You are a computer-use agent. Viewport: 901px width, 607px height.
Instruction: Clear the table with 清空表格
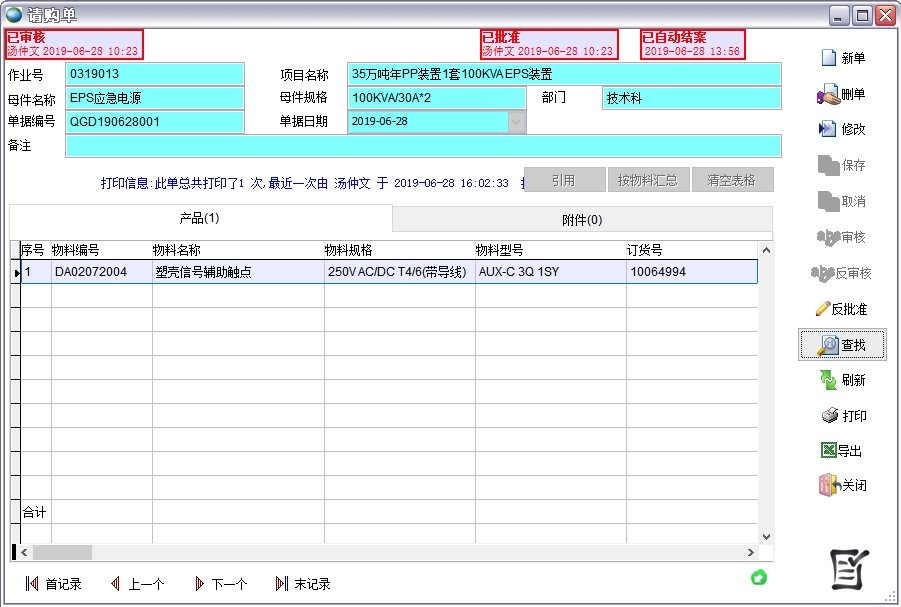(733, 179)
